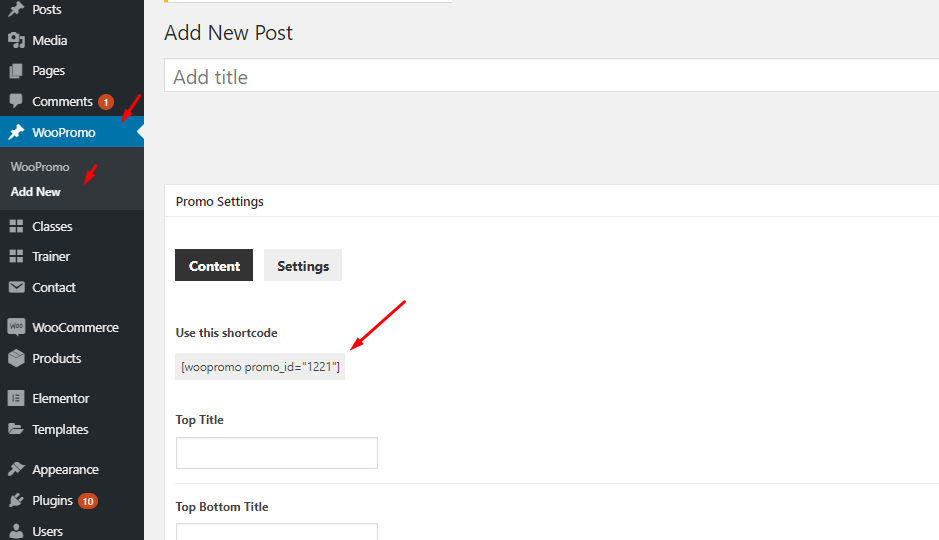Image resolution: width=939 pixels, height=540 pixels.
Task: Open the Plugins plug icon
Action: [x=16, y=500]
